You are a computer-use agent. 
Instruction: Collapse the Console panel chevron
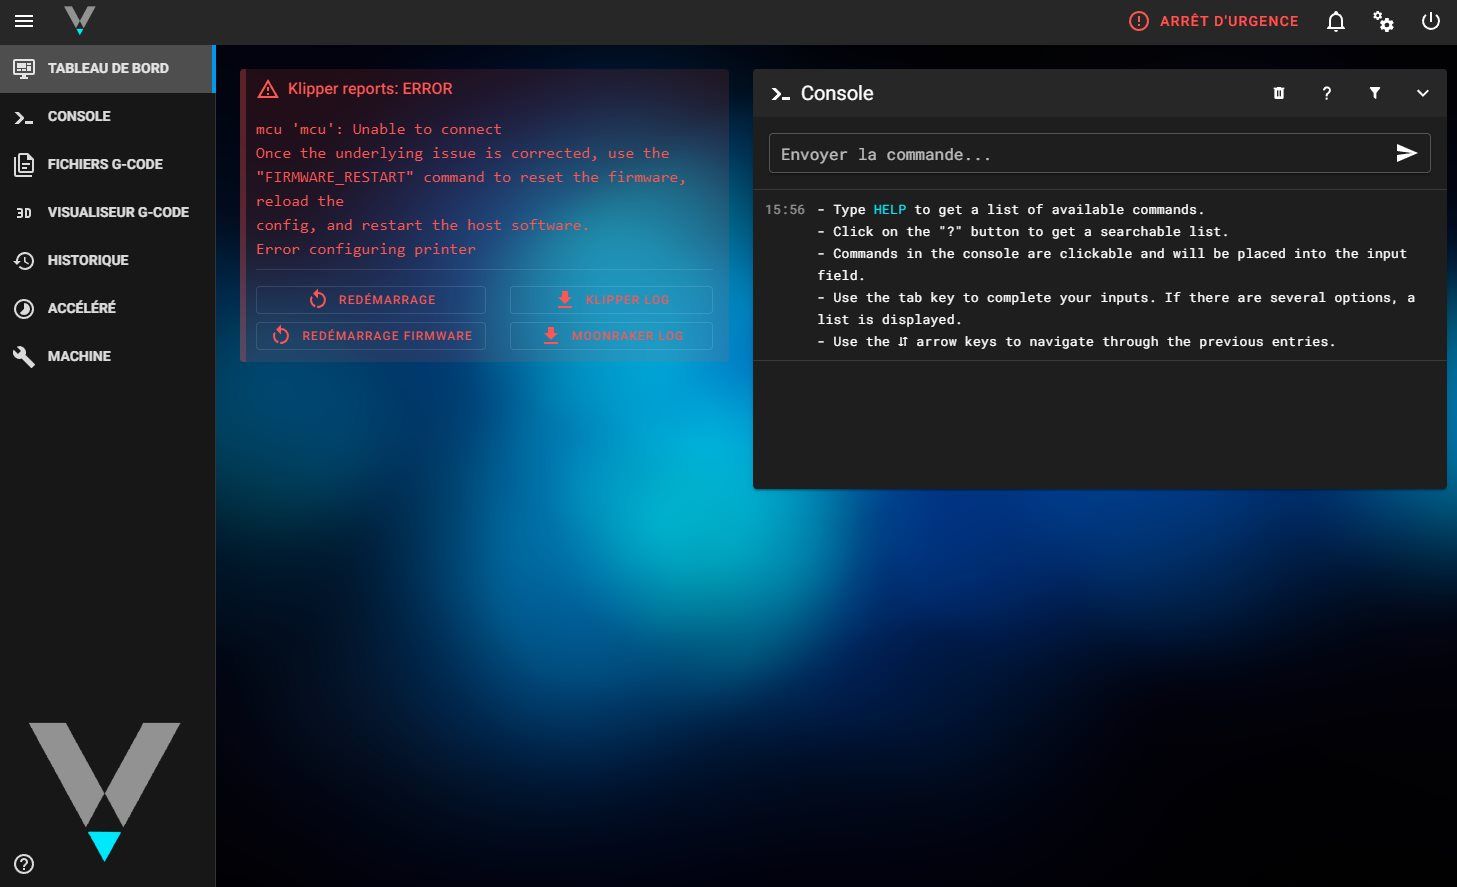tap(1422, 93)
